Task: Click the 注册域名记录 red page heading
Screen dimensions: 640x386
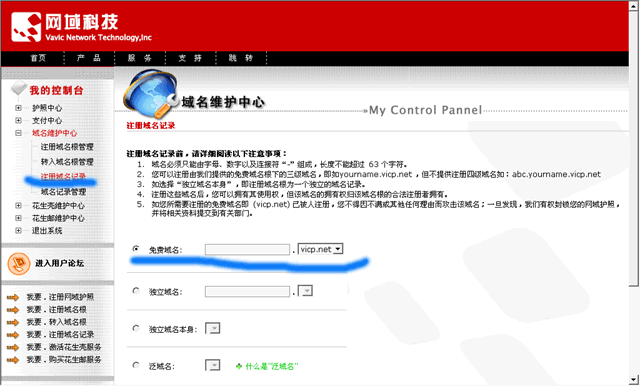Action: click(x=151, y=126)
